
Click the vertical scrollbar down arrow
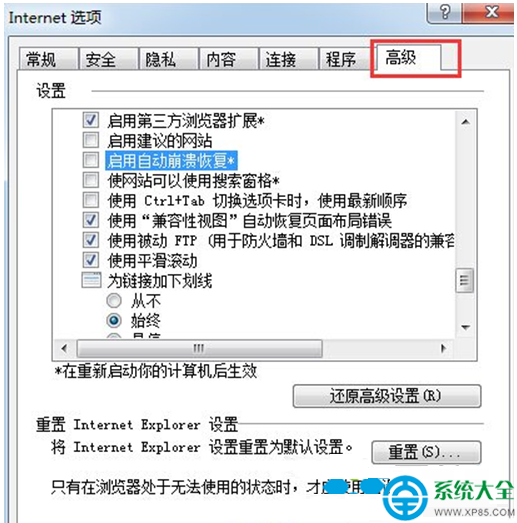click(x=465, y=327)
